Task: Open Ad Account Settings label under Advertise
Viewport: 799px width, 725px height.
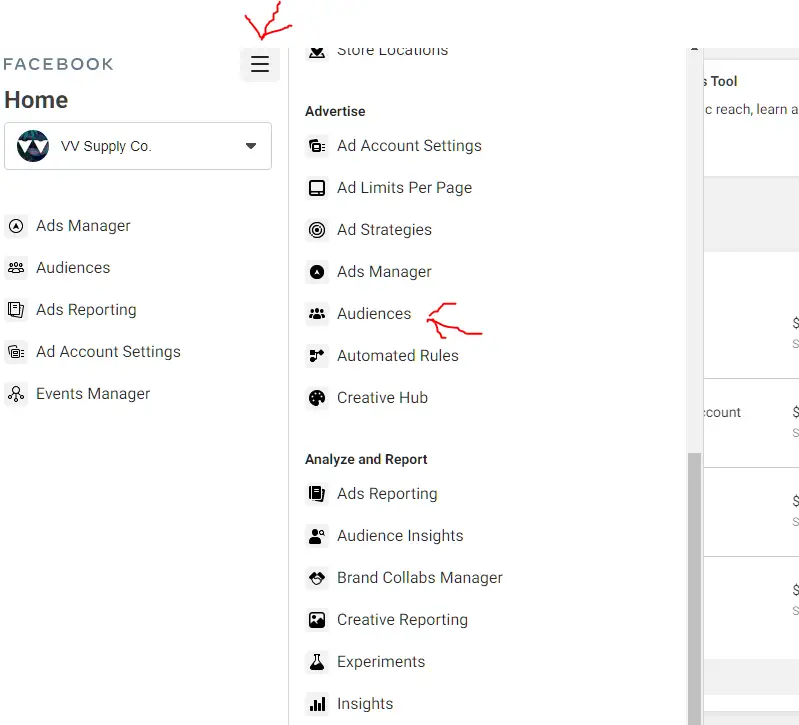Action: pos(409,146)
